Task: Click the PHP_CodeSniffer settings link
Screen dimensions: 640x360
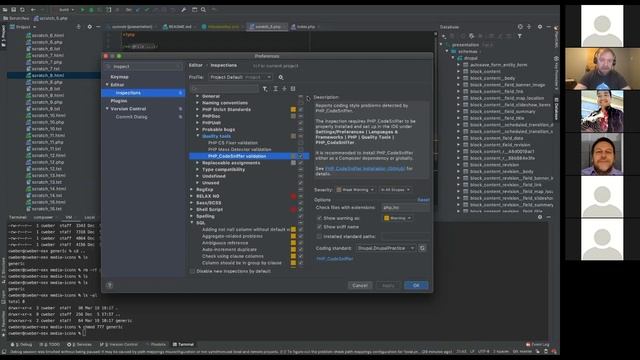Action: pyautogui.click(x=335, y=259)
